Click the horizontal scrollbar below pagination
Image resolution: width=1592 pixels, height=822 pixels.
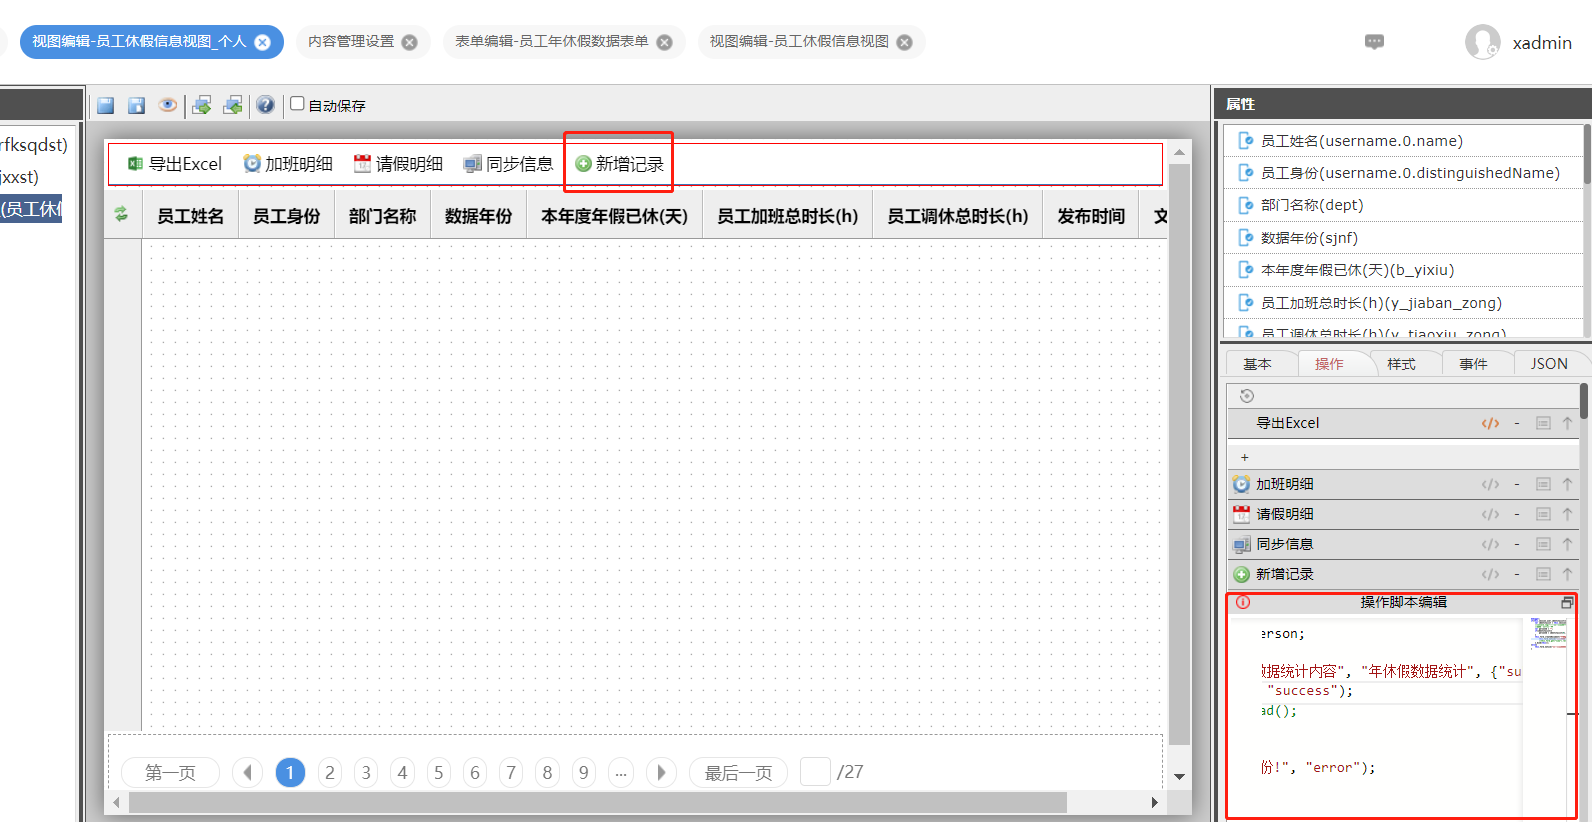(x=598, y=802)
